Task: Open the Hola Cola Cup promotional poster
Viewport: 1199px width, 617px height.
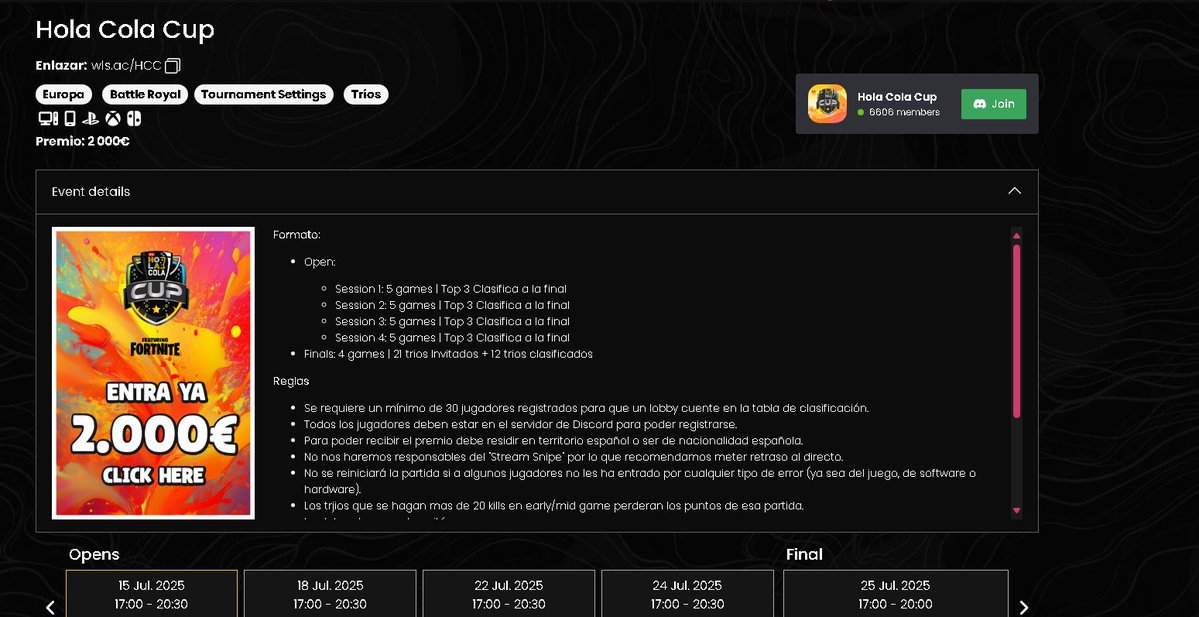Action: [153, 373]
